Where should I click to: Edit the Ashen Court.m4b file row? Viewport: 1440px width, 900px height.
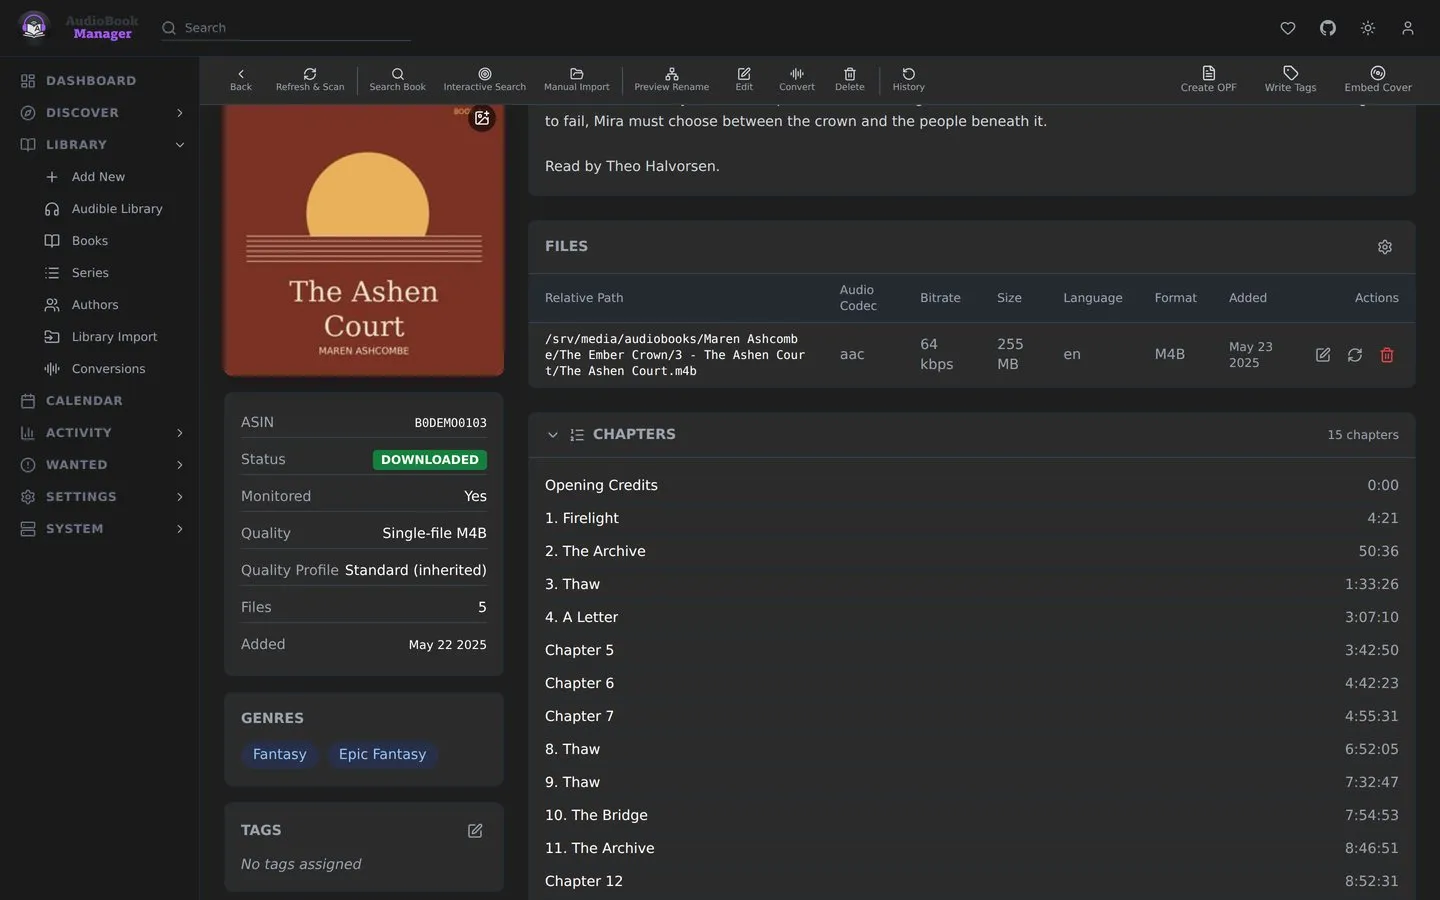coord(1323,355)
